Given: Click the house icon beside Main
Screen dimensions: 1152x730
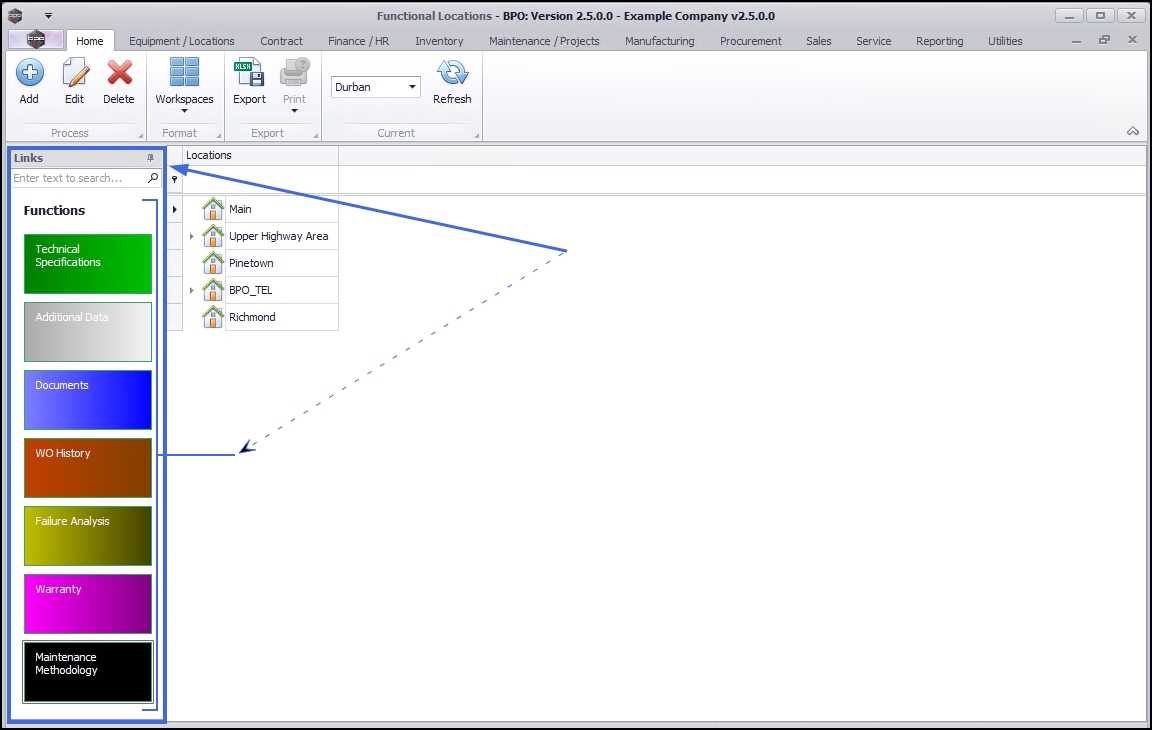Looking at the screenshot, I should [x=213, y=209].
